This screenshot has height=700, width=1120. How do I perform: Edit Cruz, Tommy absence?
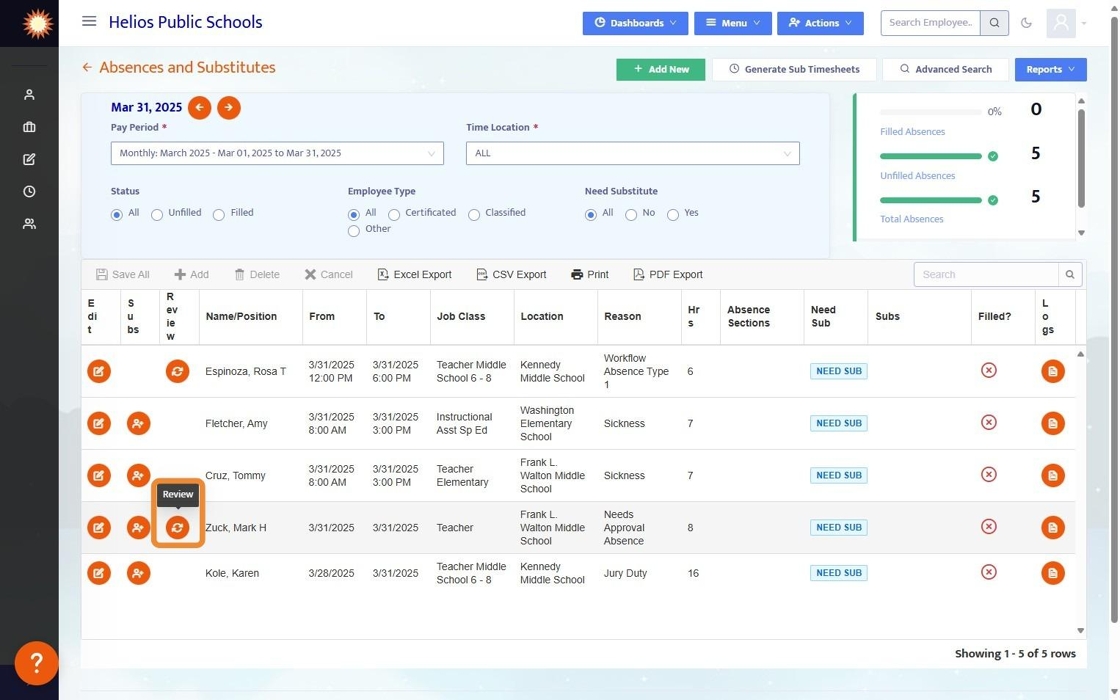(99, 476)
